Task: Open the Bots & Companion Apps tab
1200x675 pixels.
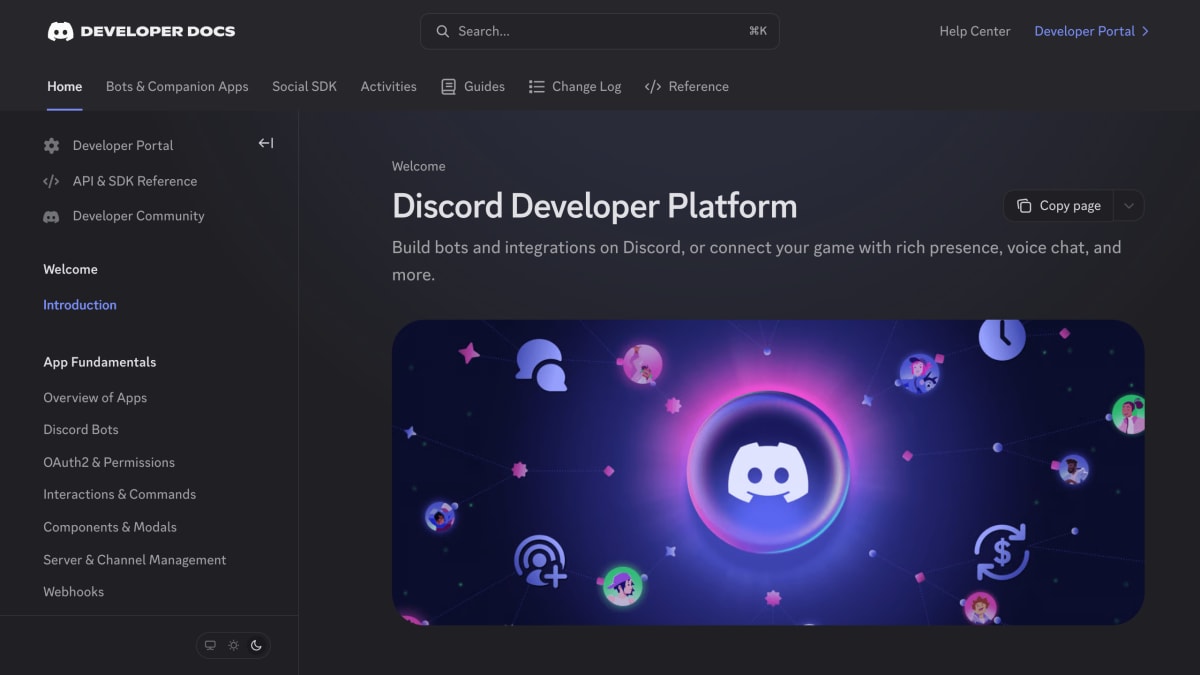Action: [x=177, y=87]
